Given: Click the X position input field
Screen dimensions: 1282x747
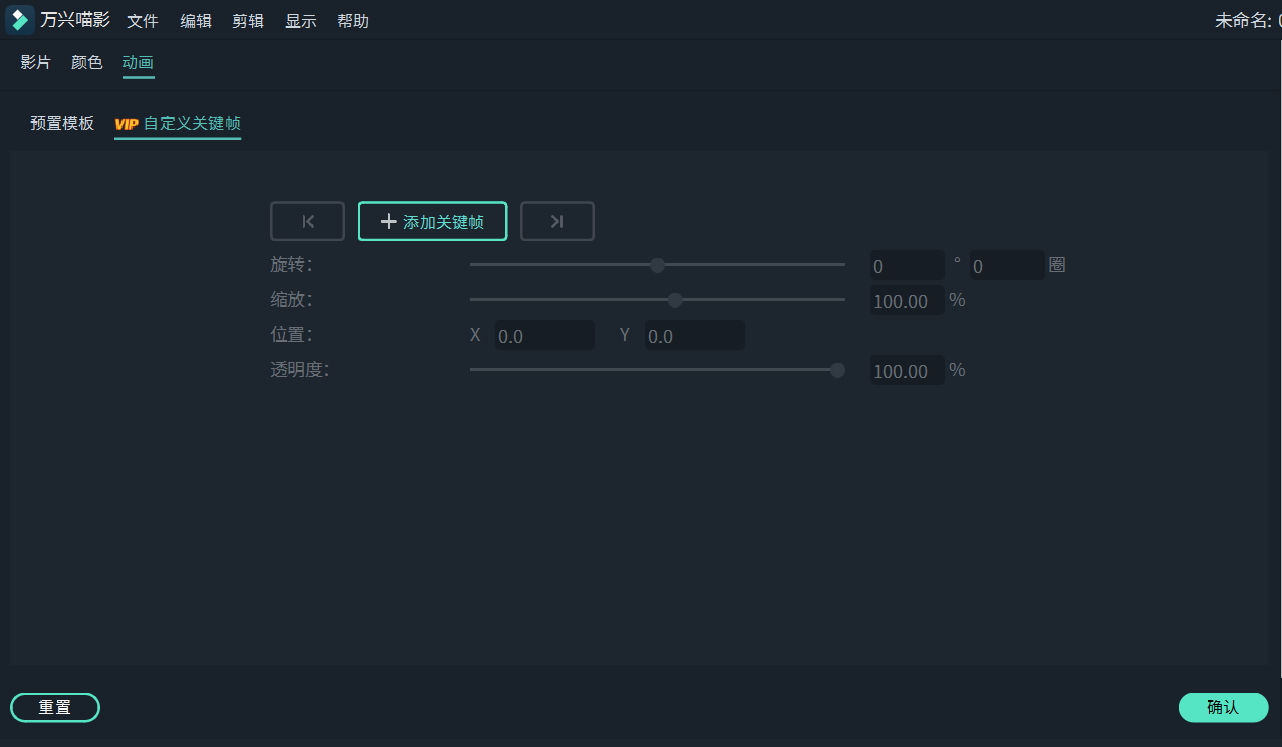Looking at the screenshot, I should (544, 335).
